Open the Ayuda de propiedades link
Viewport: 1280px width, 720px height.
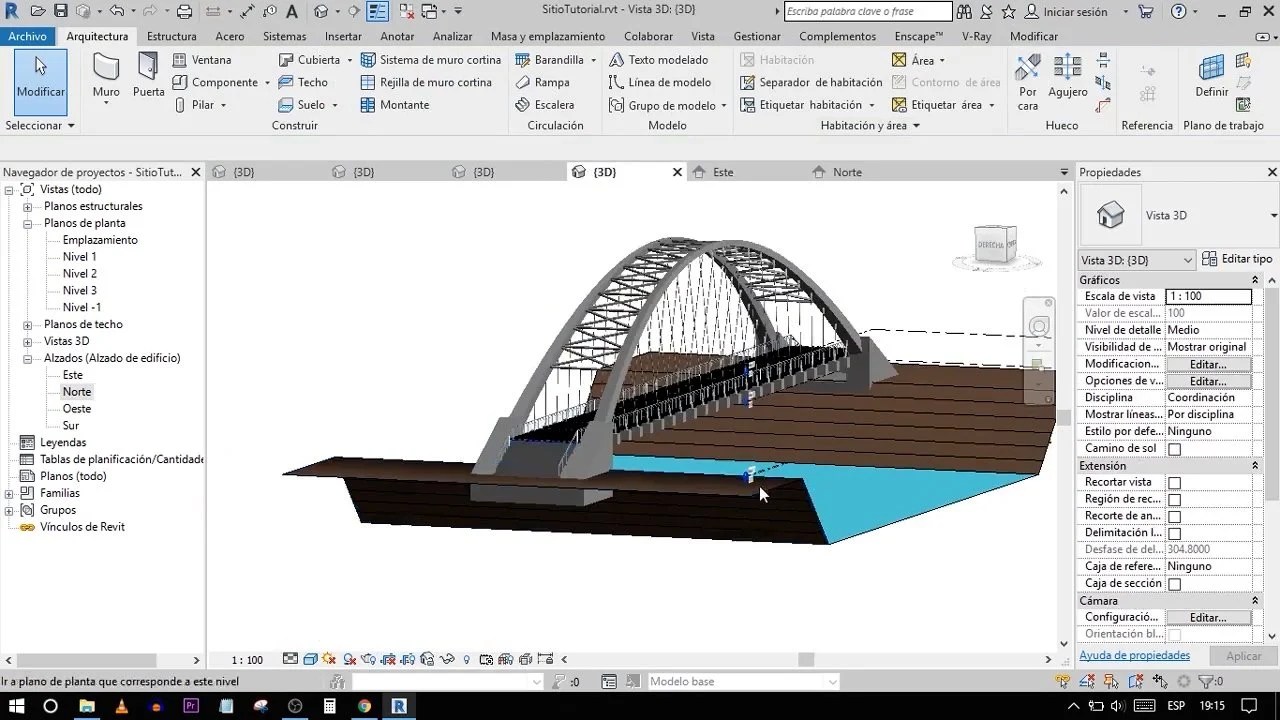(x=1134, y=656)
